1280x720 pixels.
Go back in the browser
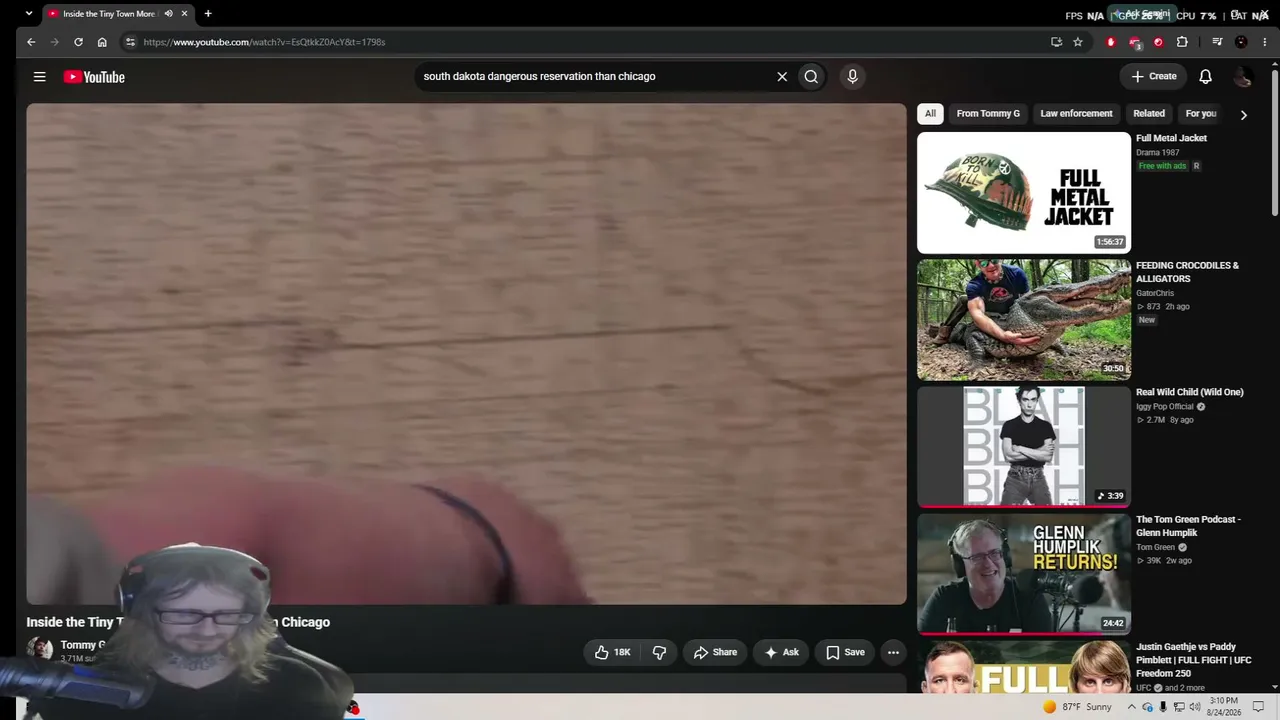[31, 42]
